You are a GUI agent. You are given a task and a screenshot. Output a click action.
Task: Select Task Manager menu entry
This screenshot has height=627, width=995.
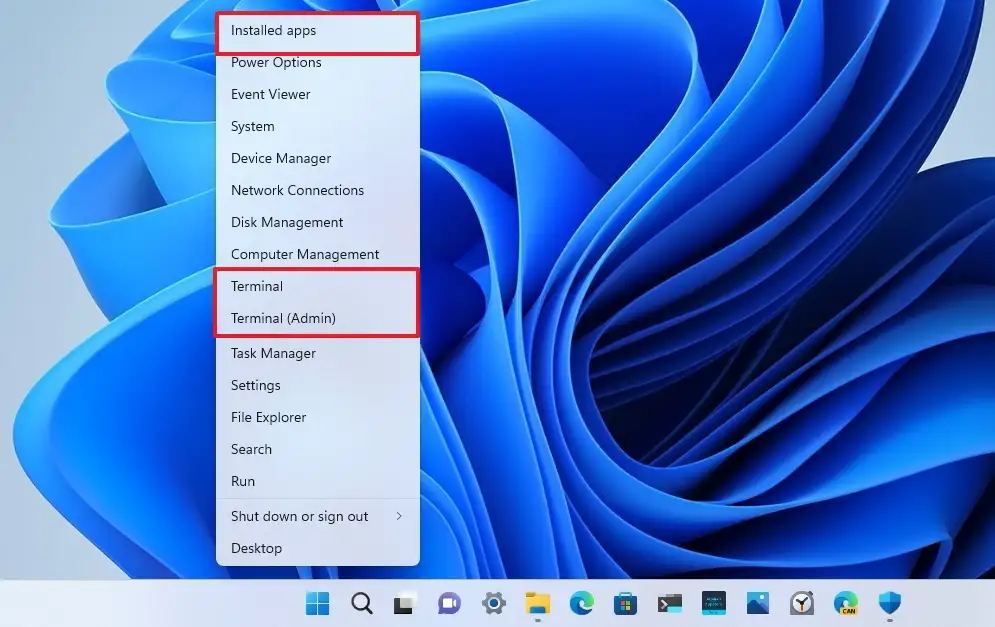(273, 353)
